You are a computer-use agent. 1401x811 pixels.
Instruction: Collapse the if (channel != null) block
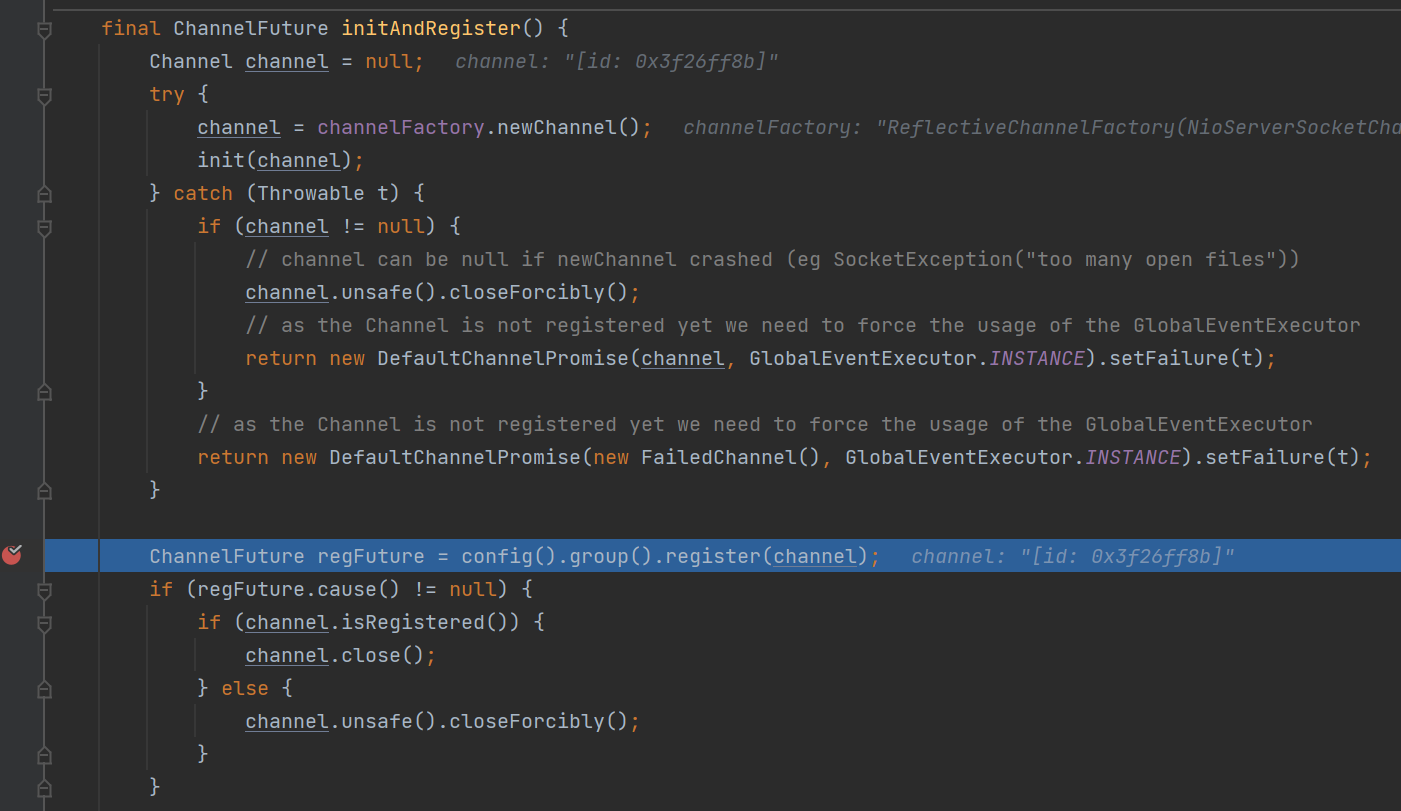tap(44, 228)
